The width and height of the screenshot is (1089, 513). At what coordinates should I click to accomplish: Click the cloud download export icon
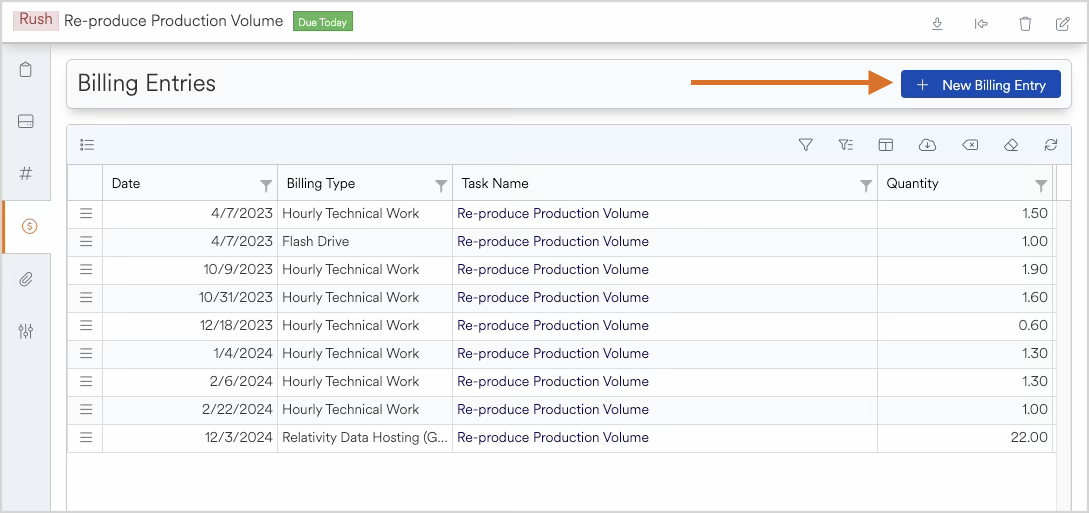[927, 144]
